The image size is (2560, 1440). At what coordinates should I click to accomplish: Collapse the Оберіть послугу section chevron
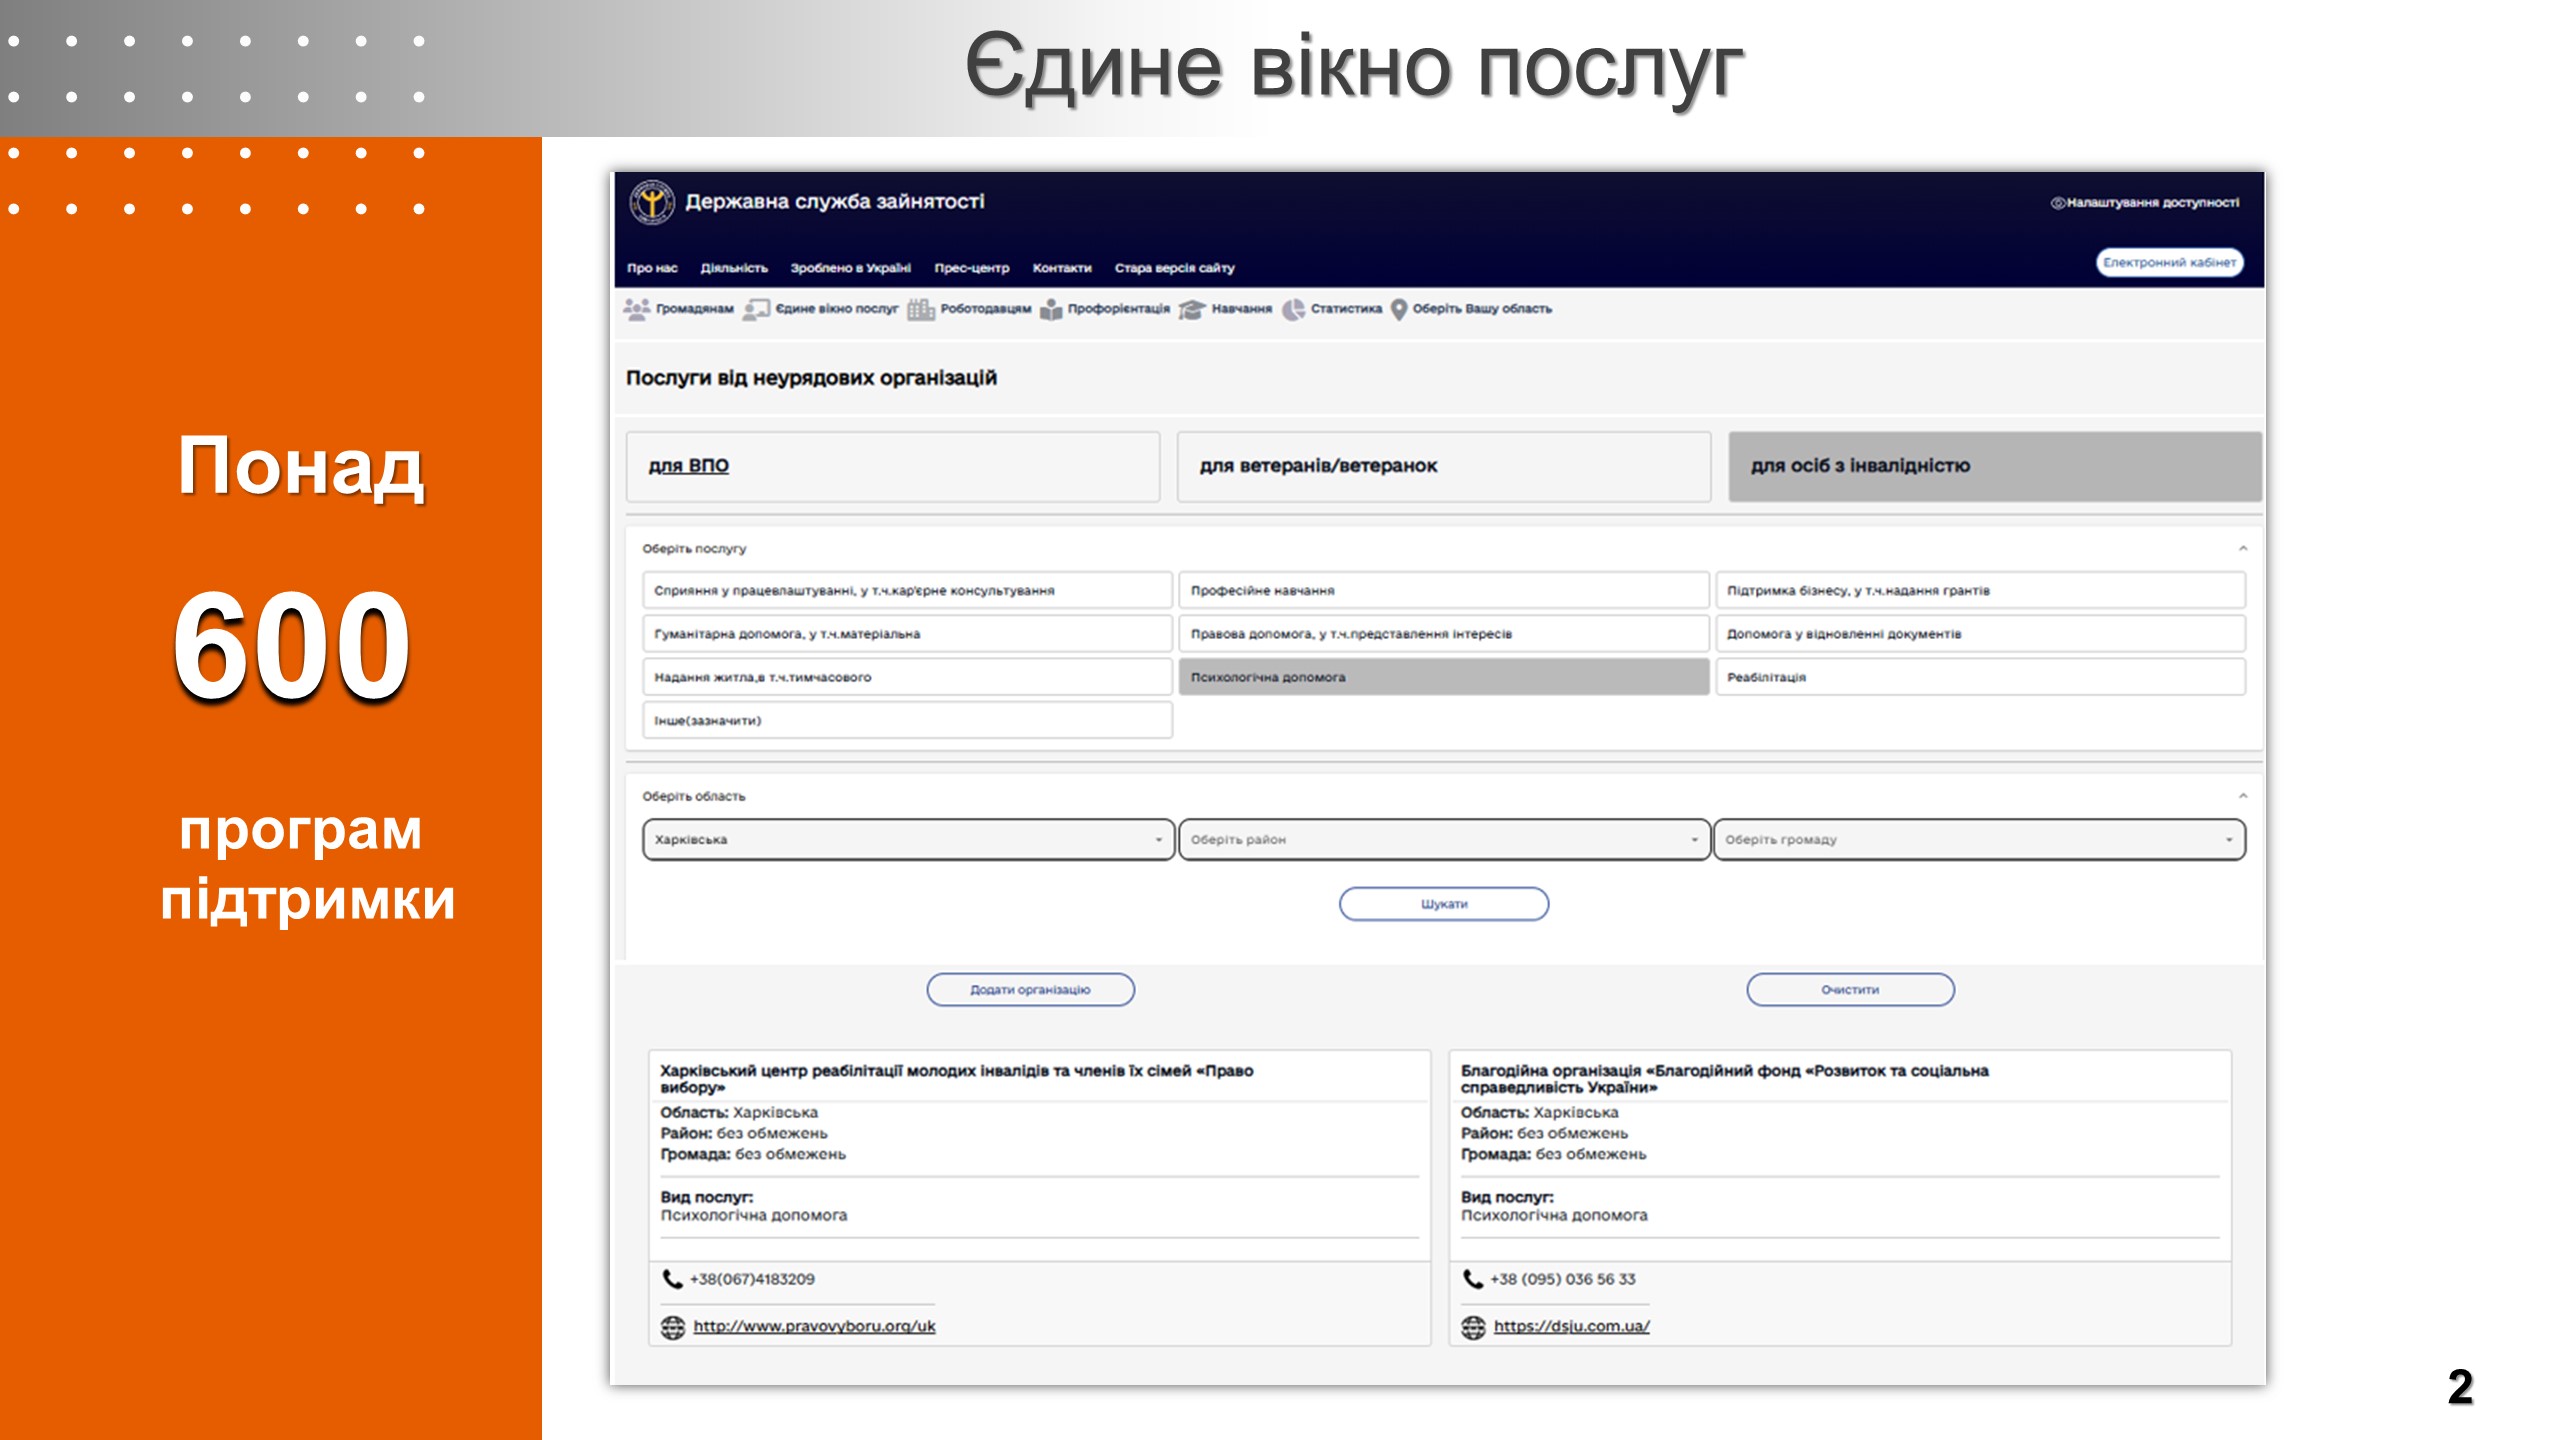(x=2243, y=548)
